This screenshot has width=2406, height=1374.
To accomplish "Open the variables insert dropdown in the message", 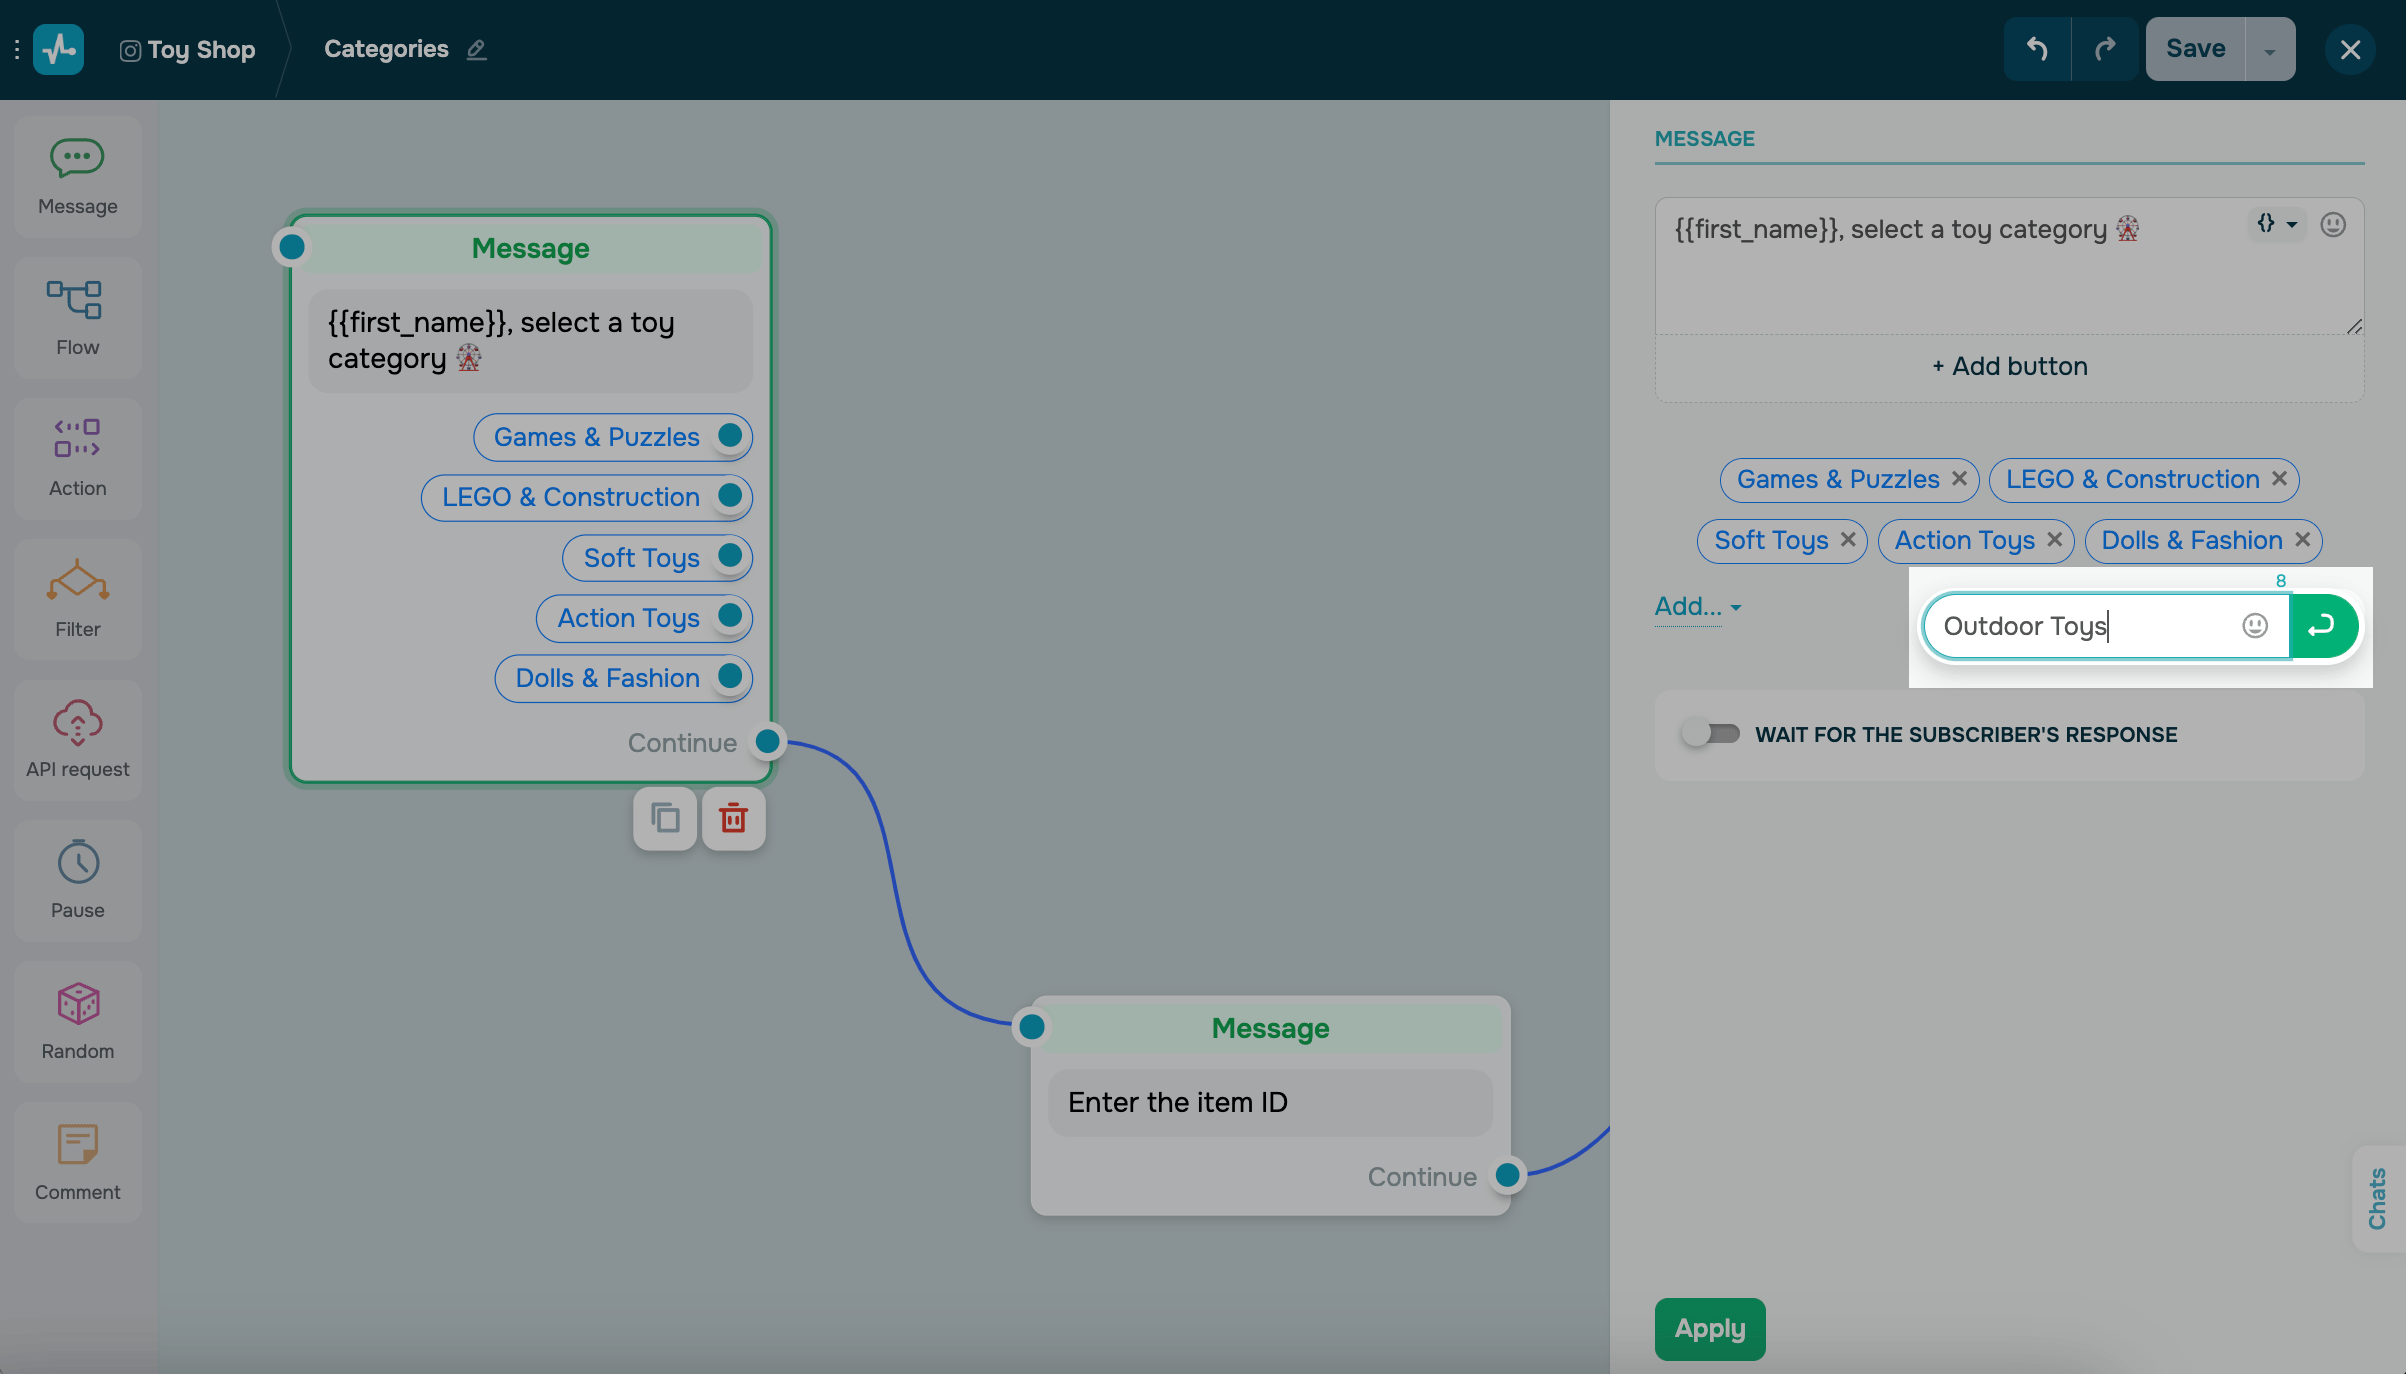I will coord(2276,224).
